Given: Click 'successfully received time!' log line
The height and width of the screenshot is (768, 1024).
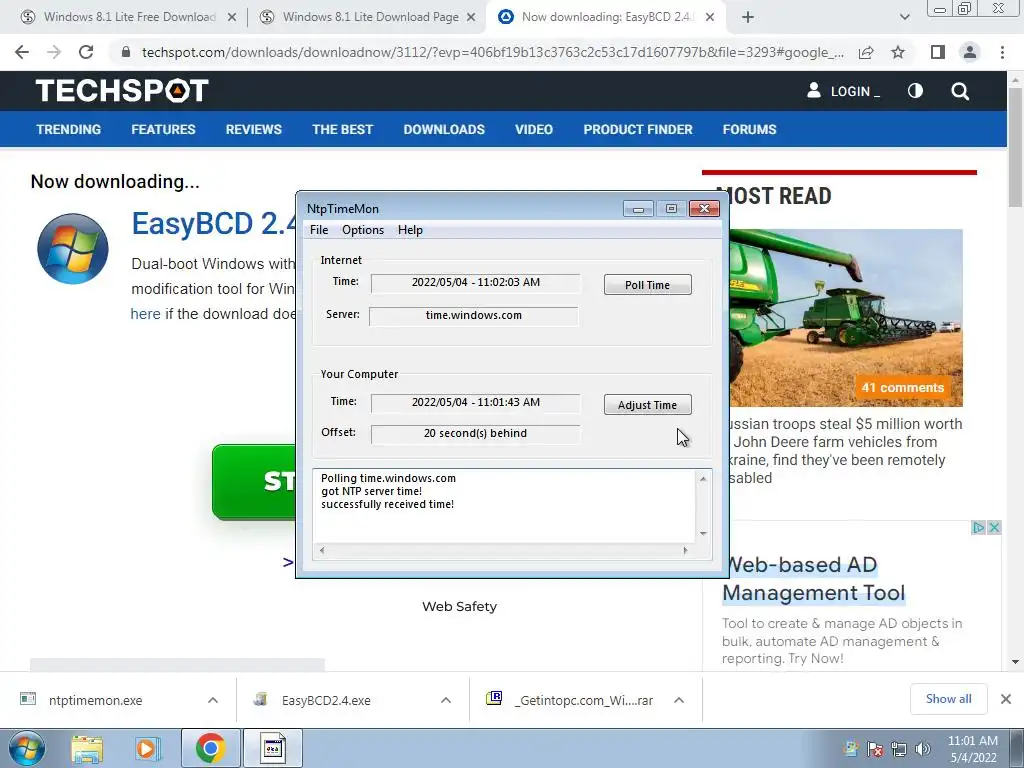Looking at the screenshot, I should pos(387,504).
